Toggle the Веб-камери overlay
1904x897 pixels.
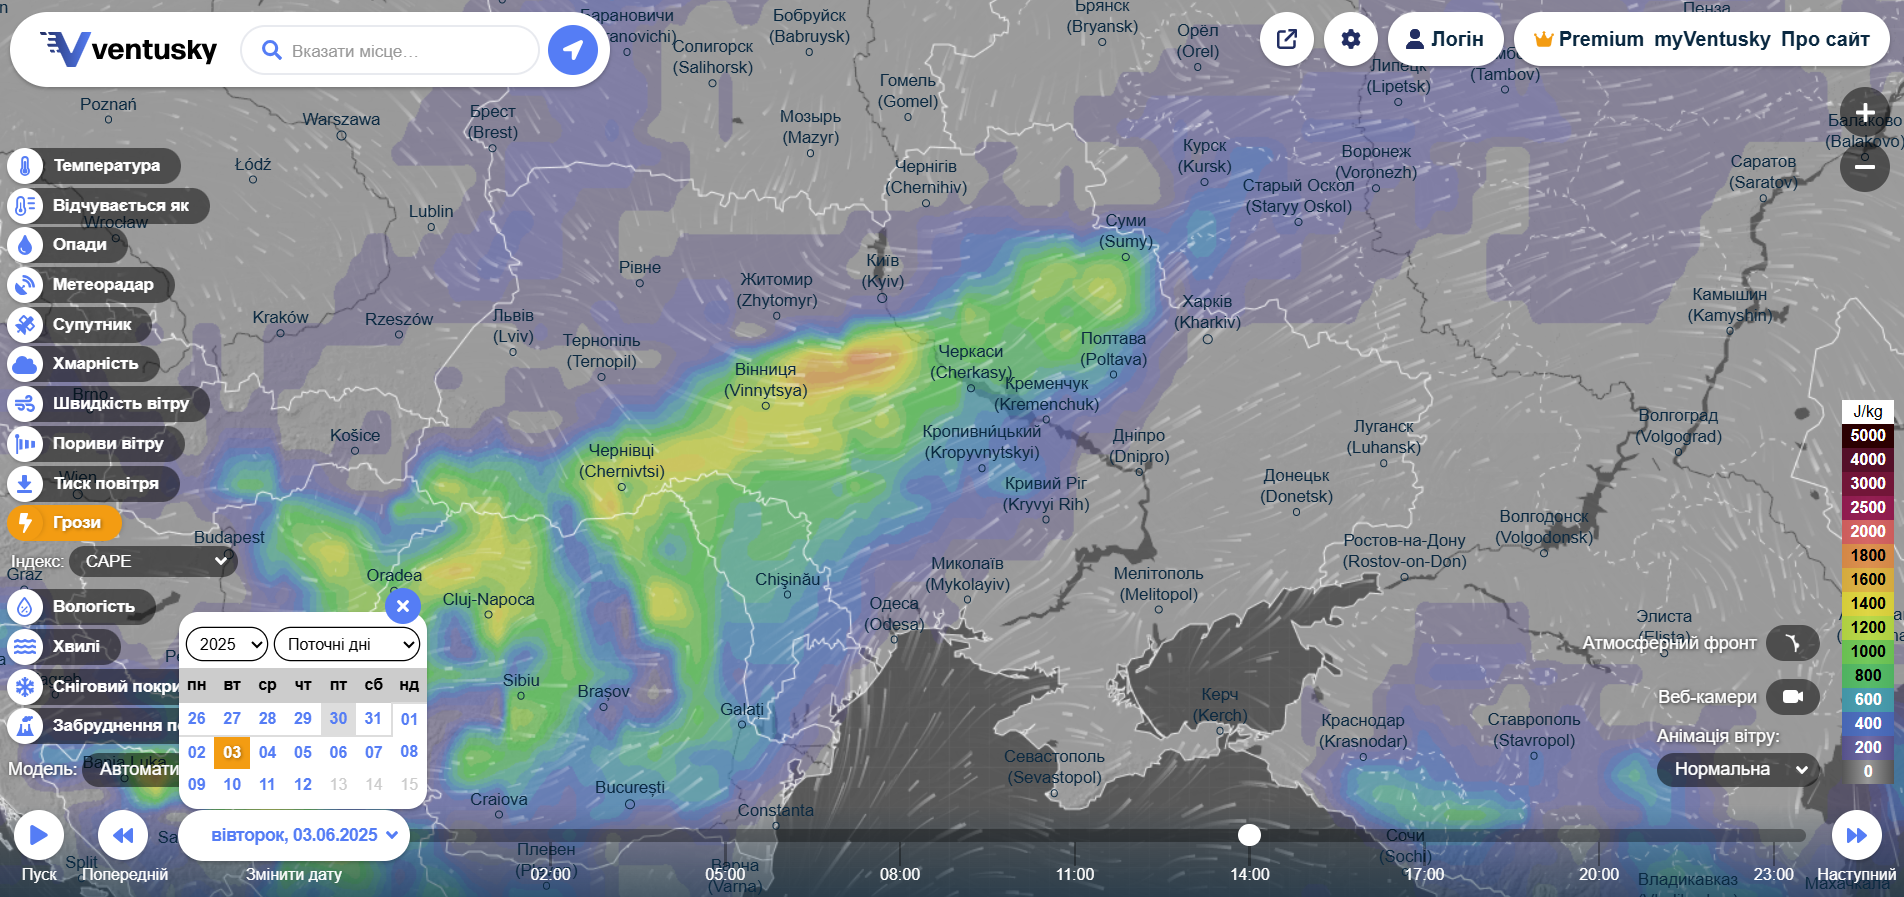point(1792,697)
